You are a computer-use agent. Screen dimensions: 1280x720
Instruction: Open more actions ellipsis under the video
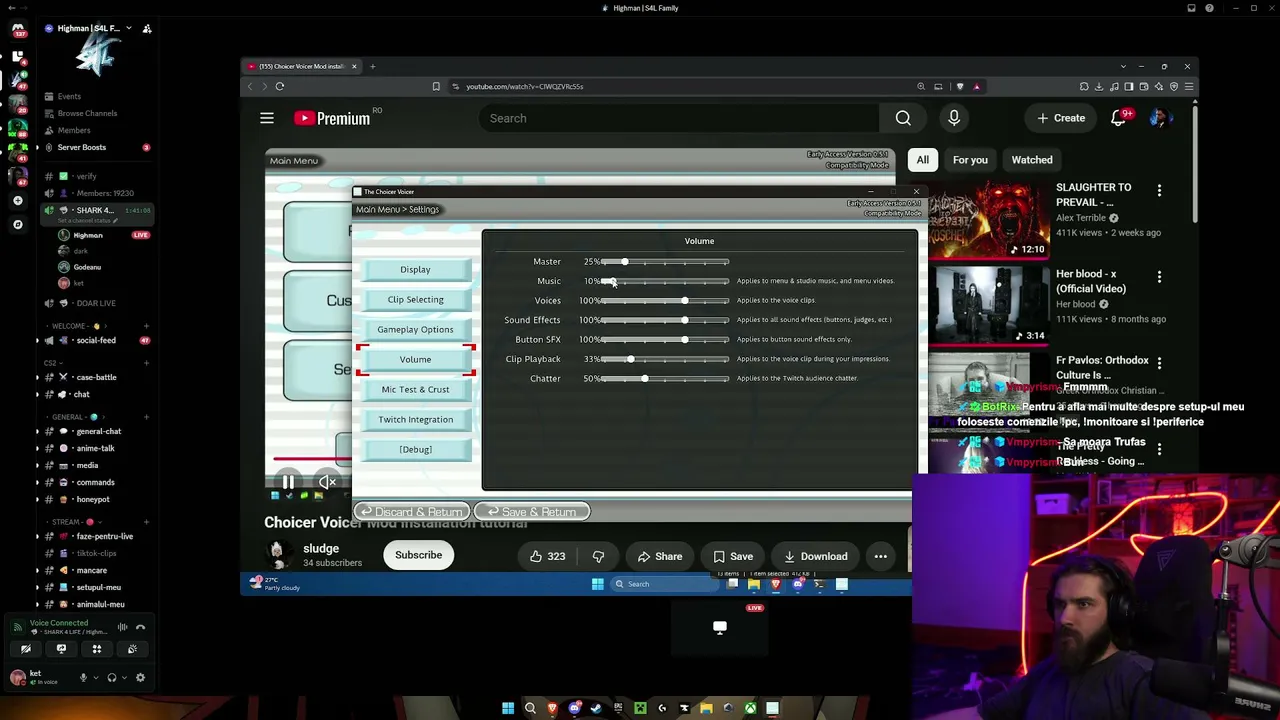(881, 556)
